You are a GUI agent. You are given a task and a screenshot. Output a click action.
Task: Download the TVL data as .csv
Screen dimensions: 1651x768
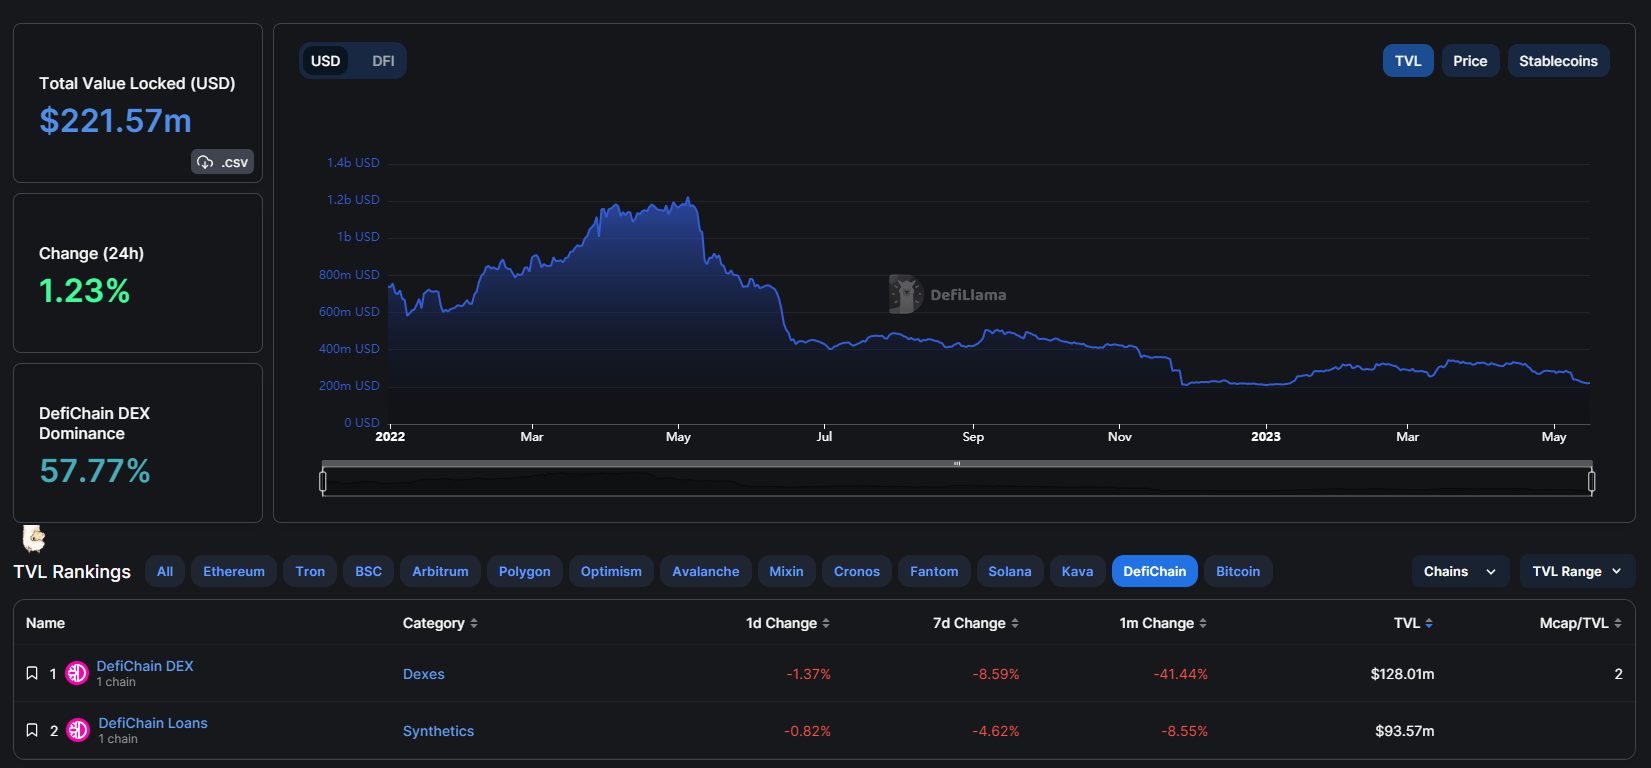click(222, 162)
